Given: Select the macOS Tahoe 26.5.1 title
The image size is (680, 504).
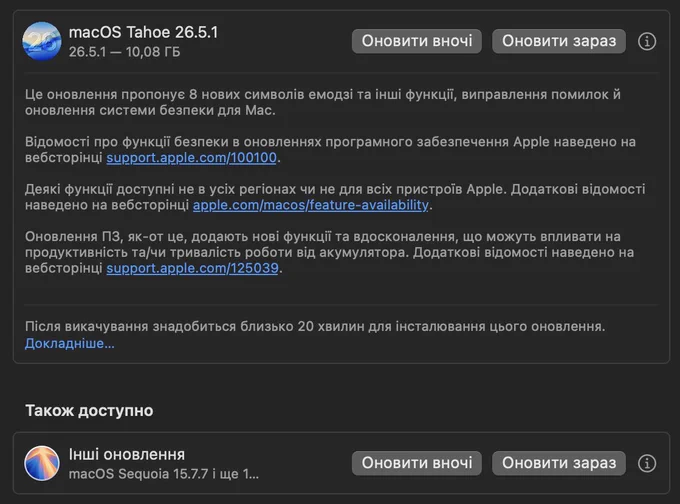Looking at the screenshot, I should coord(144,33).
